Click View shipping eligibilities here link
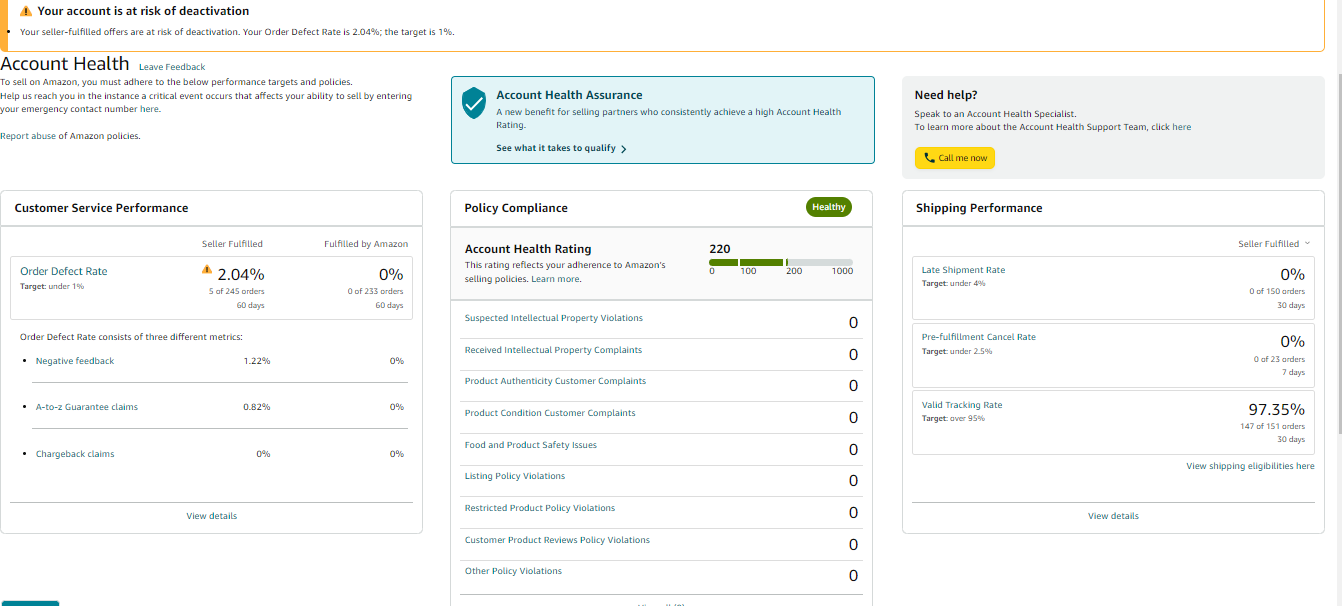Screen dimensions: 1342x606 point(1250,466)
